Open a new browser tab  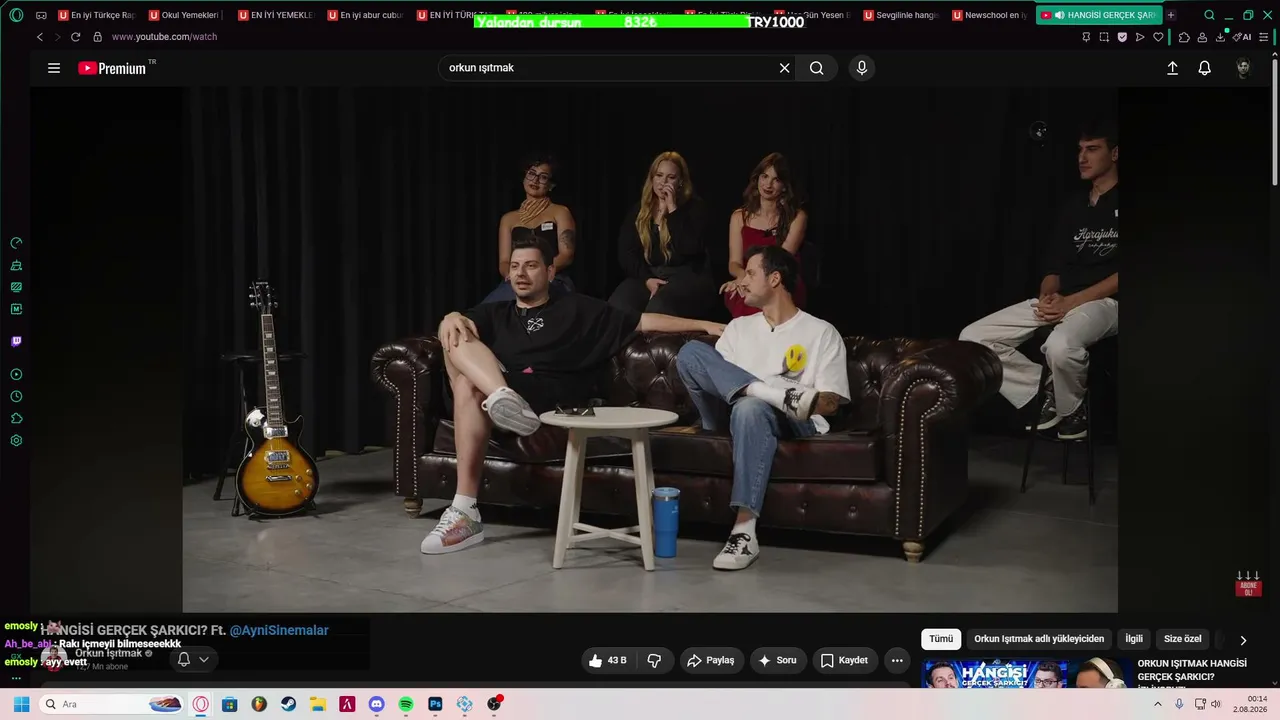pyautogui.click(x=1171, y=15)
